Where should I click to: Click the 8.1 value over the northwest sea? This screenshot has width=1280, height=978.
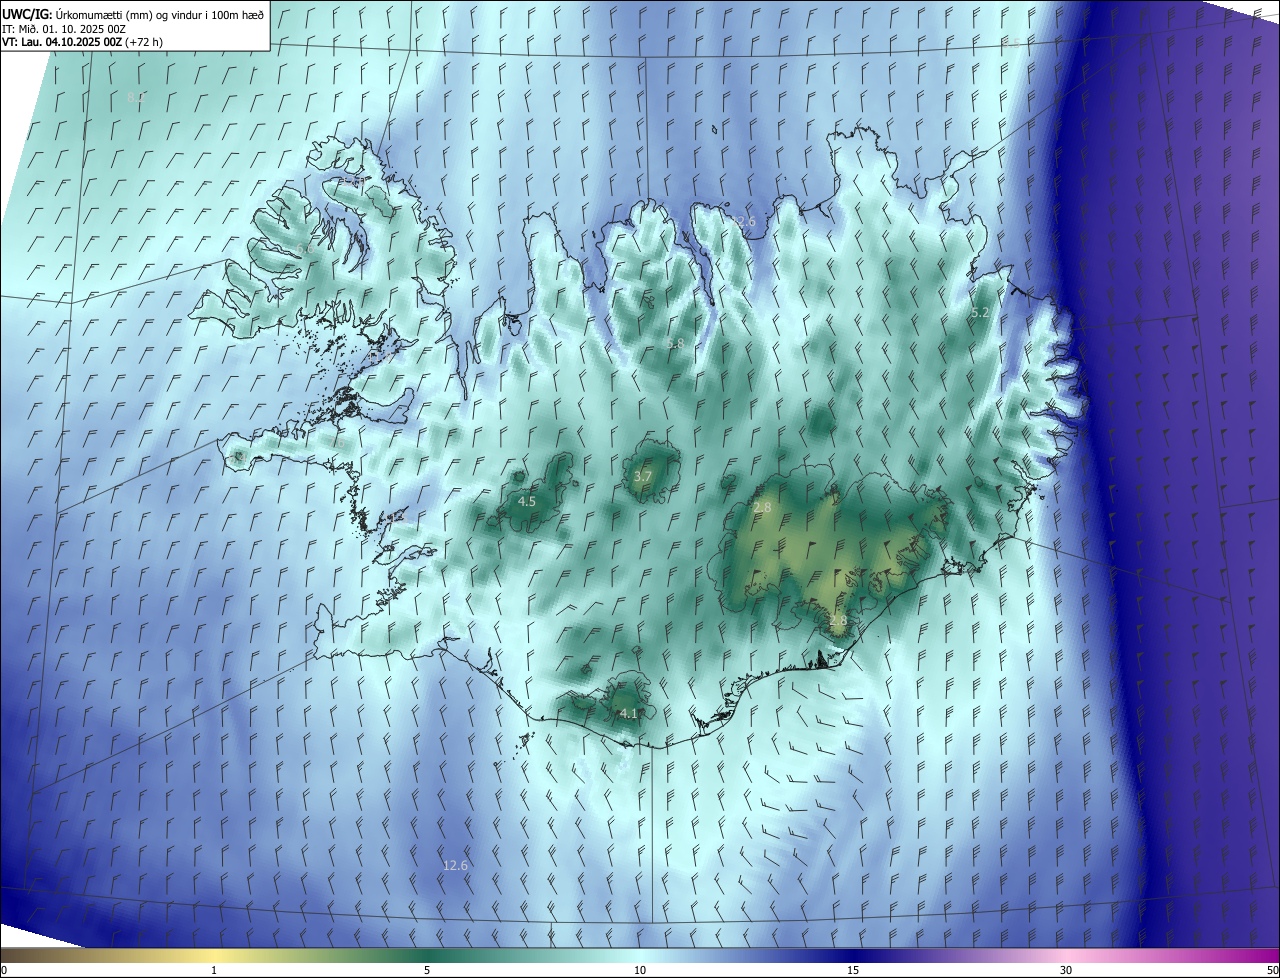136,97
